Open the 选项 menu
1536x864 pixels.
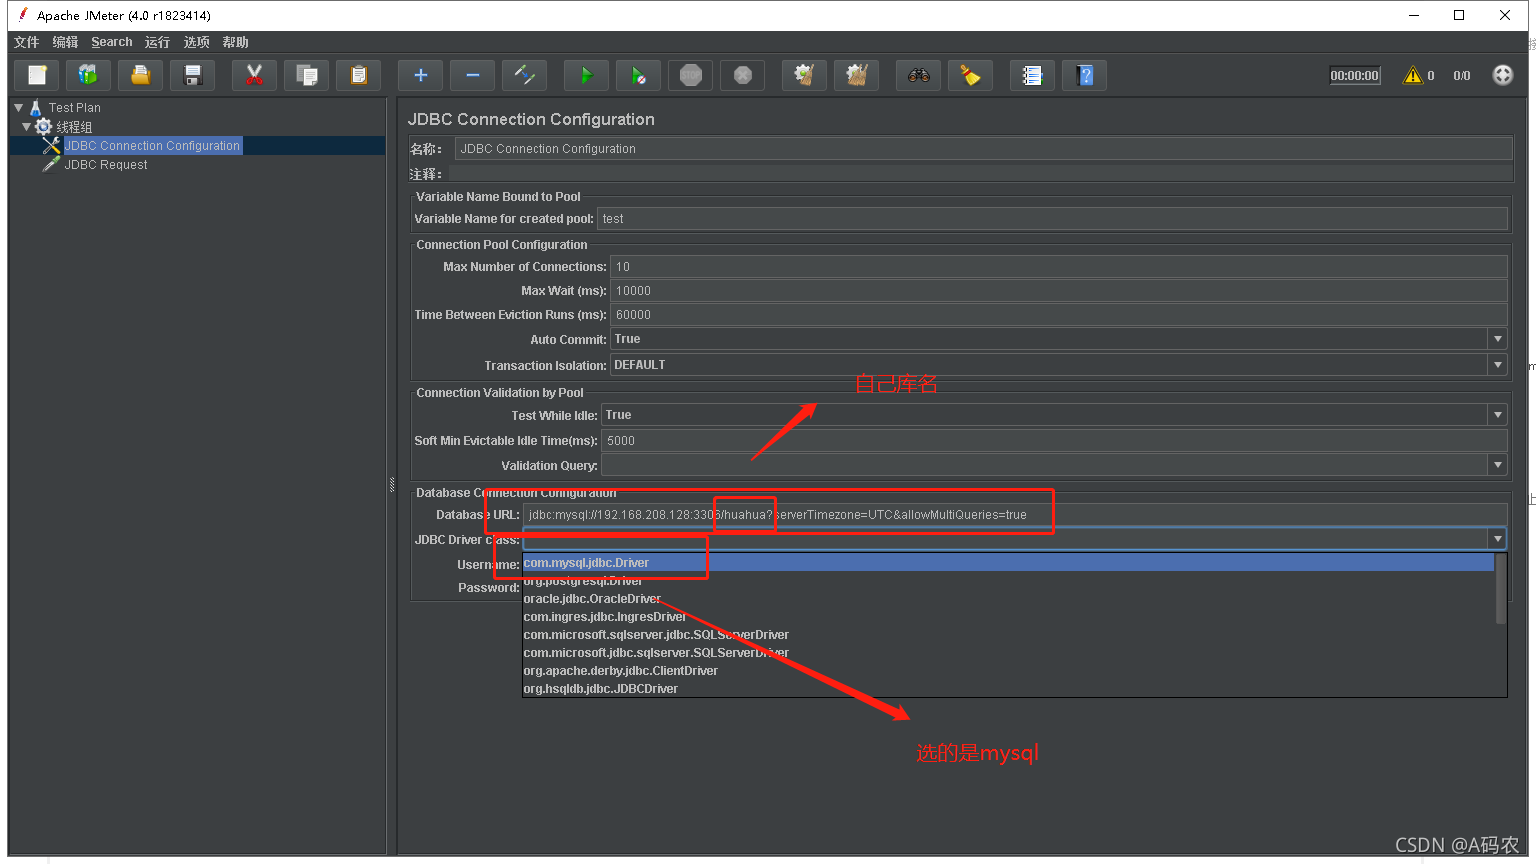tap(197, 42)
